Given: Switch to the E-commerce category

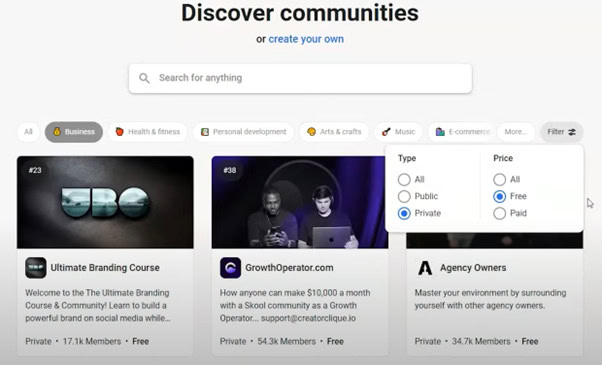Looking at the screenshot, I should (x=462, y=132).
